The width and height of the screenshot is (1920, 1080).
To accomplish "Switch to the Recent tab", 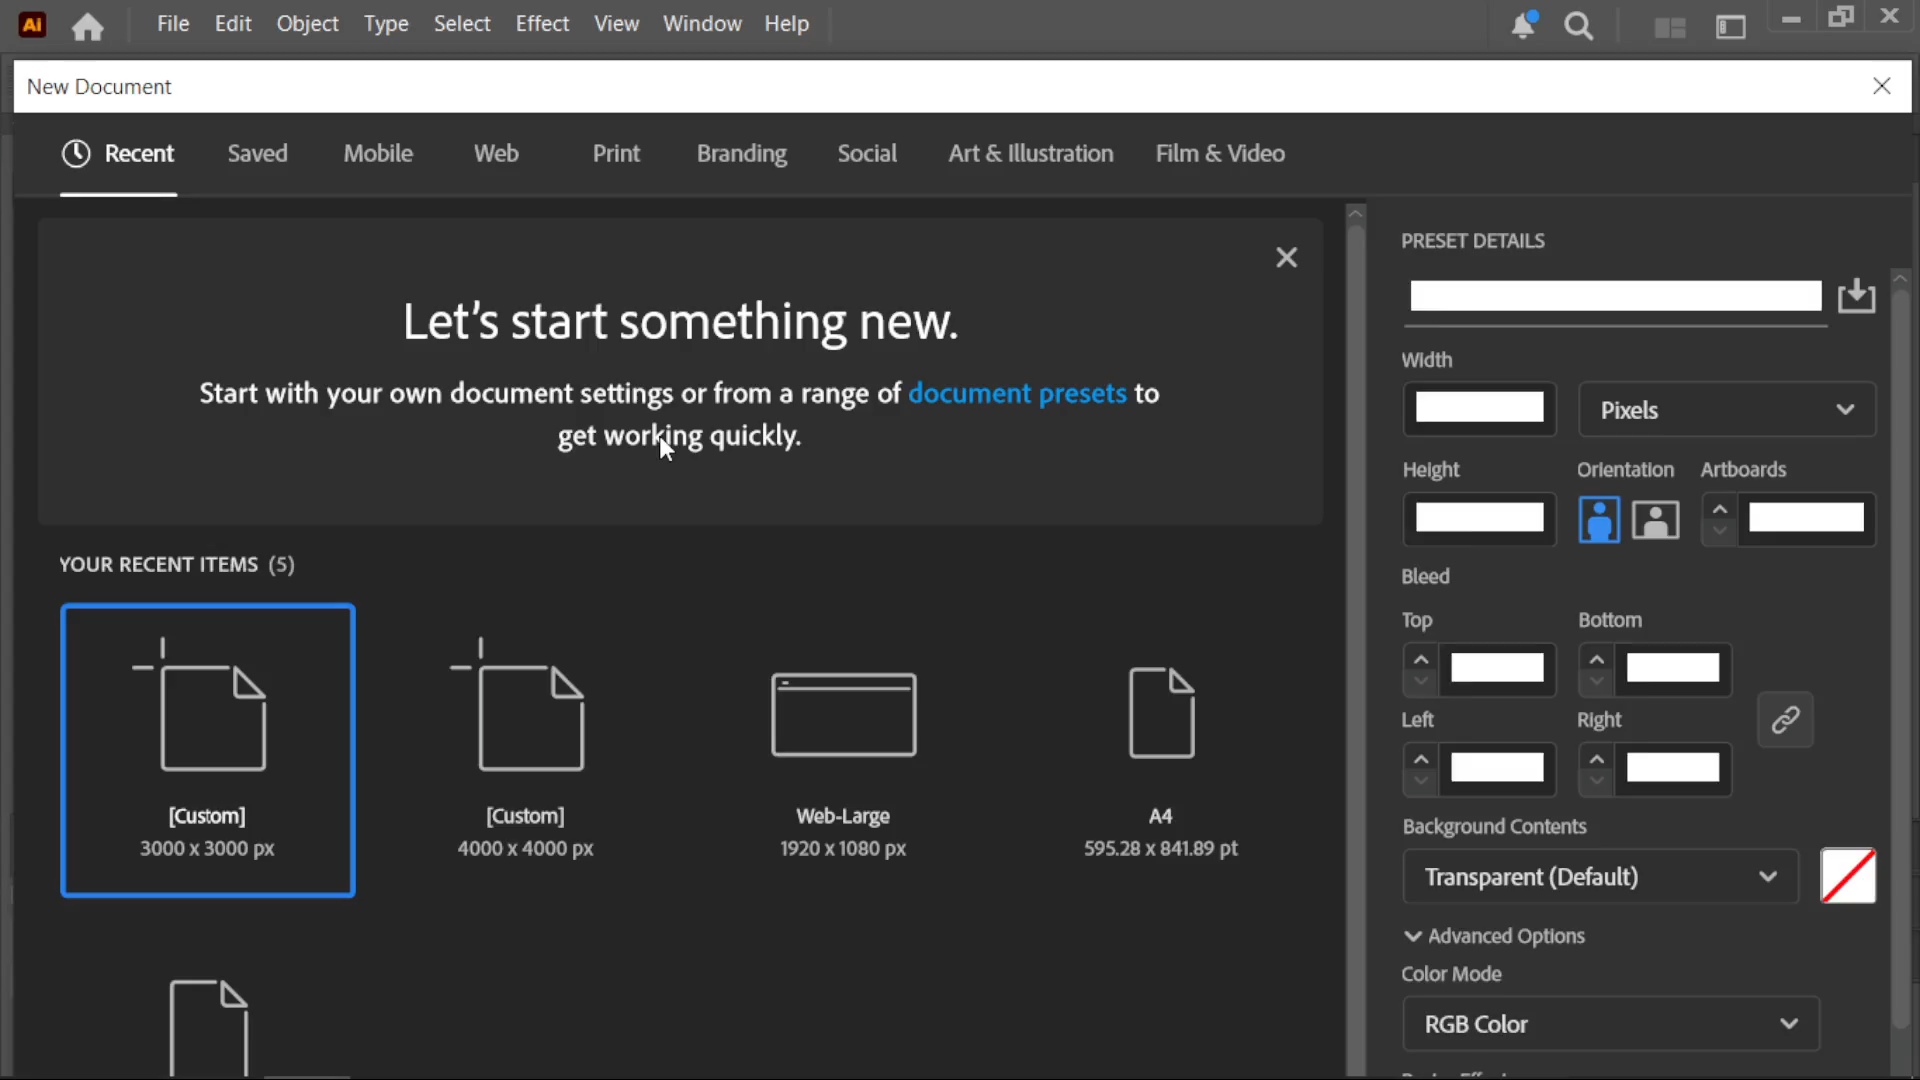I will [x=118, y=154].
